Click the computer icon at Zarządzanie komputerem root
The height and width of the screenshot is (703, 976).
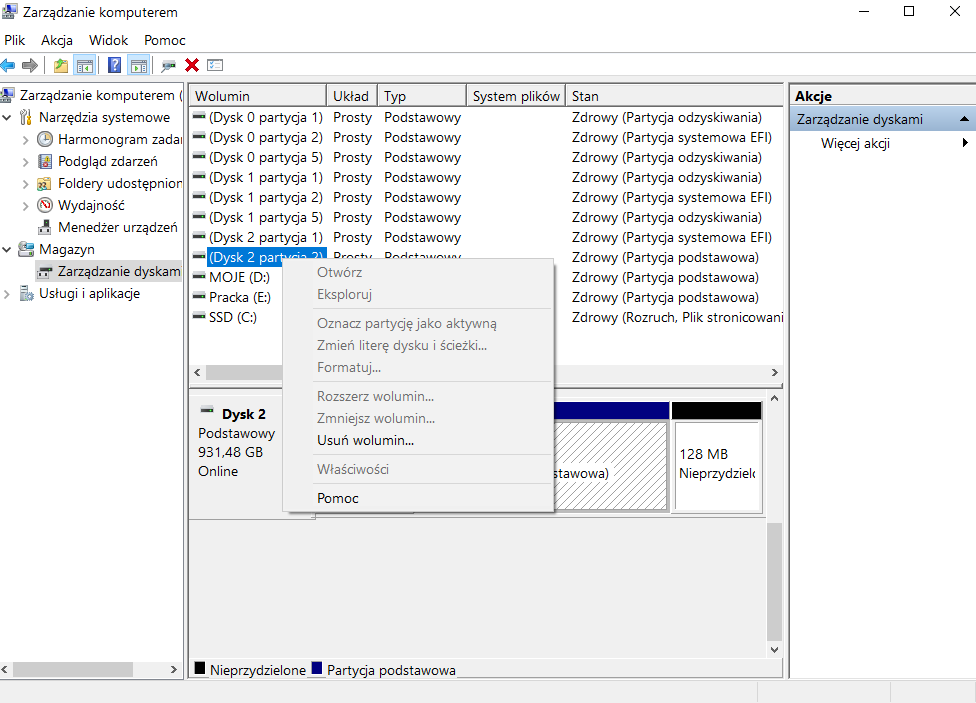click(7, 95)
